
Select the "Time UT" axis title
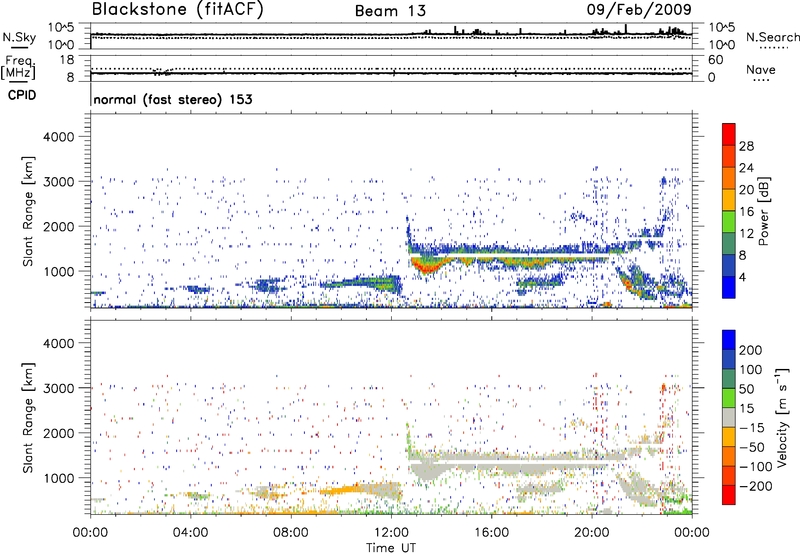click(x=391, y=548)
